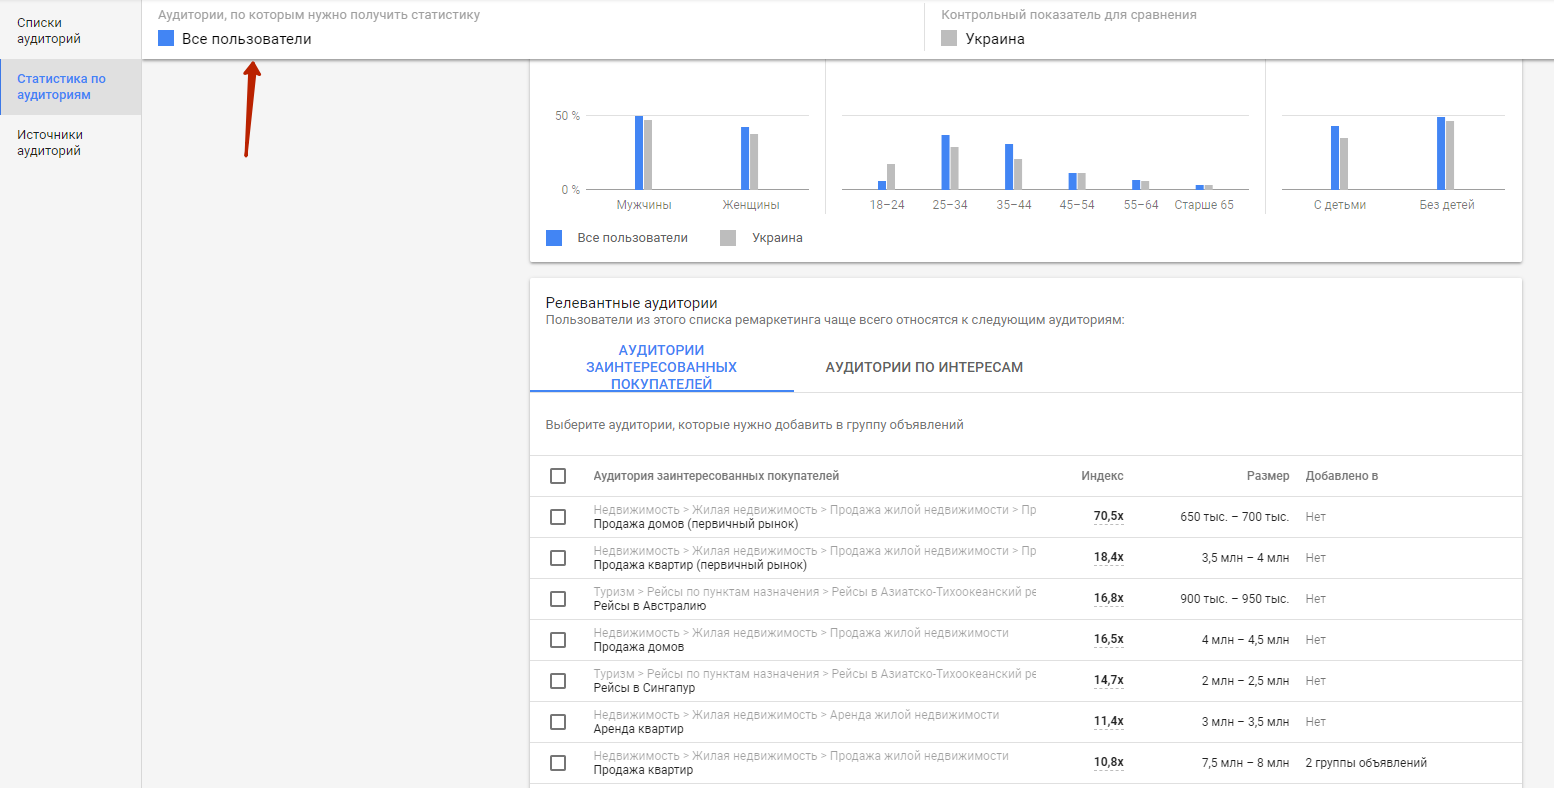Image resolution: width=1554 pixels, height=788 pixels.
Task: Select 'Статистика по аудиториям' sidebar item
Action: click(61, 87)
